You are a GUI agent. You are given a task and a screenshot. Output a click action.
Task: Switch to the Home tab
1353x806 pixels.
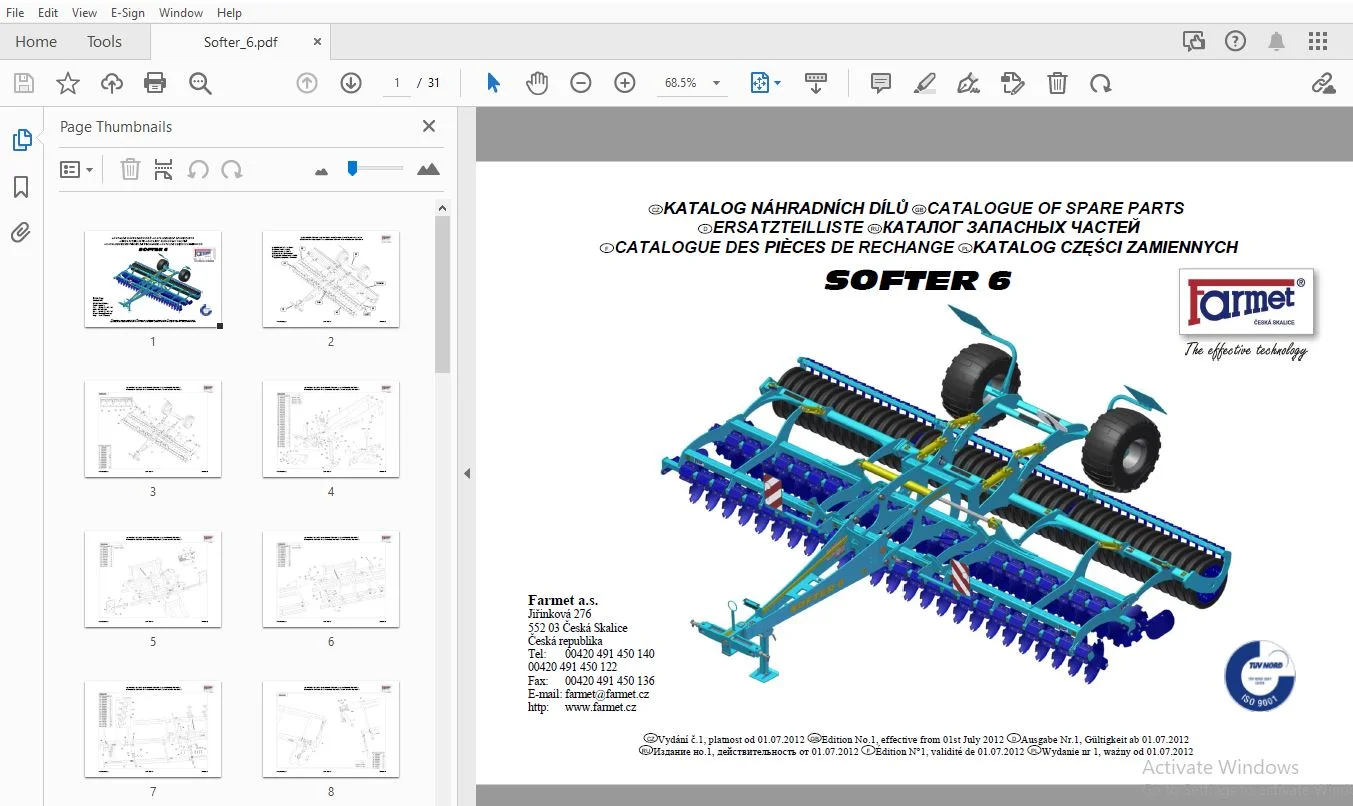36,42
